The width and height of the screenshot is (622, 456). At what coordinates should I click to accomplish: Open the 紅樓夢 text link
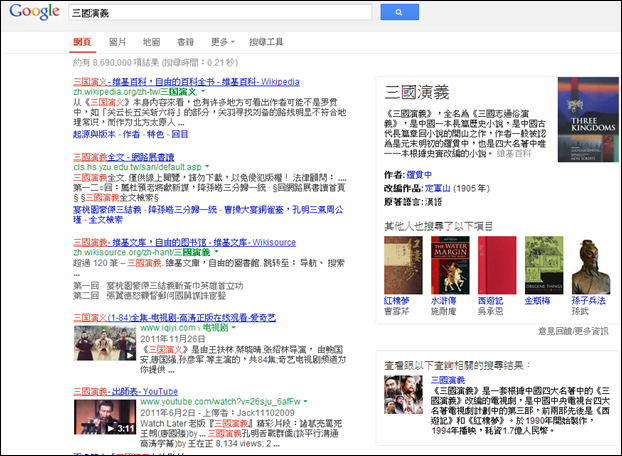397,301
